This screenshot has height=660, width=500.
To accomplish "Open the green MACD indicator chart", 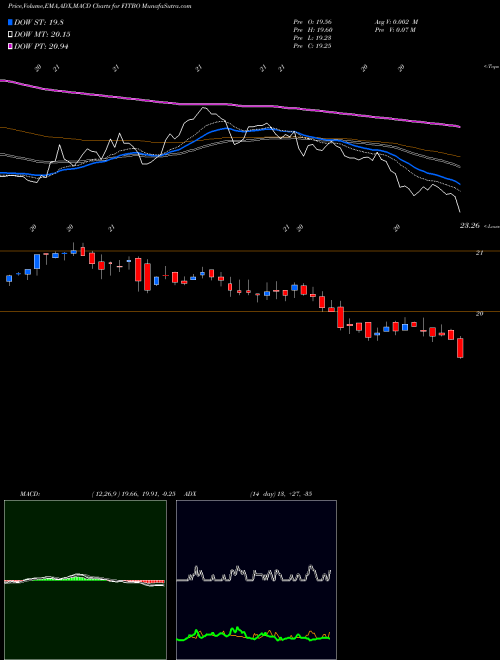I will pos(85,580).
